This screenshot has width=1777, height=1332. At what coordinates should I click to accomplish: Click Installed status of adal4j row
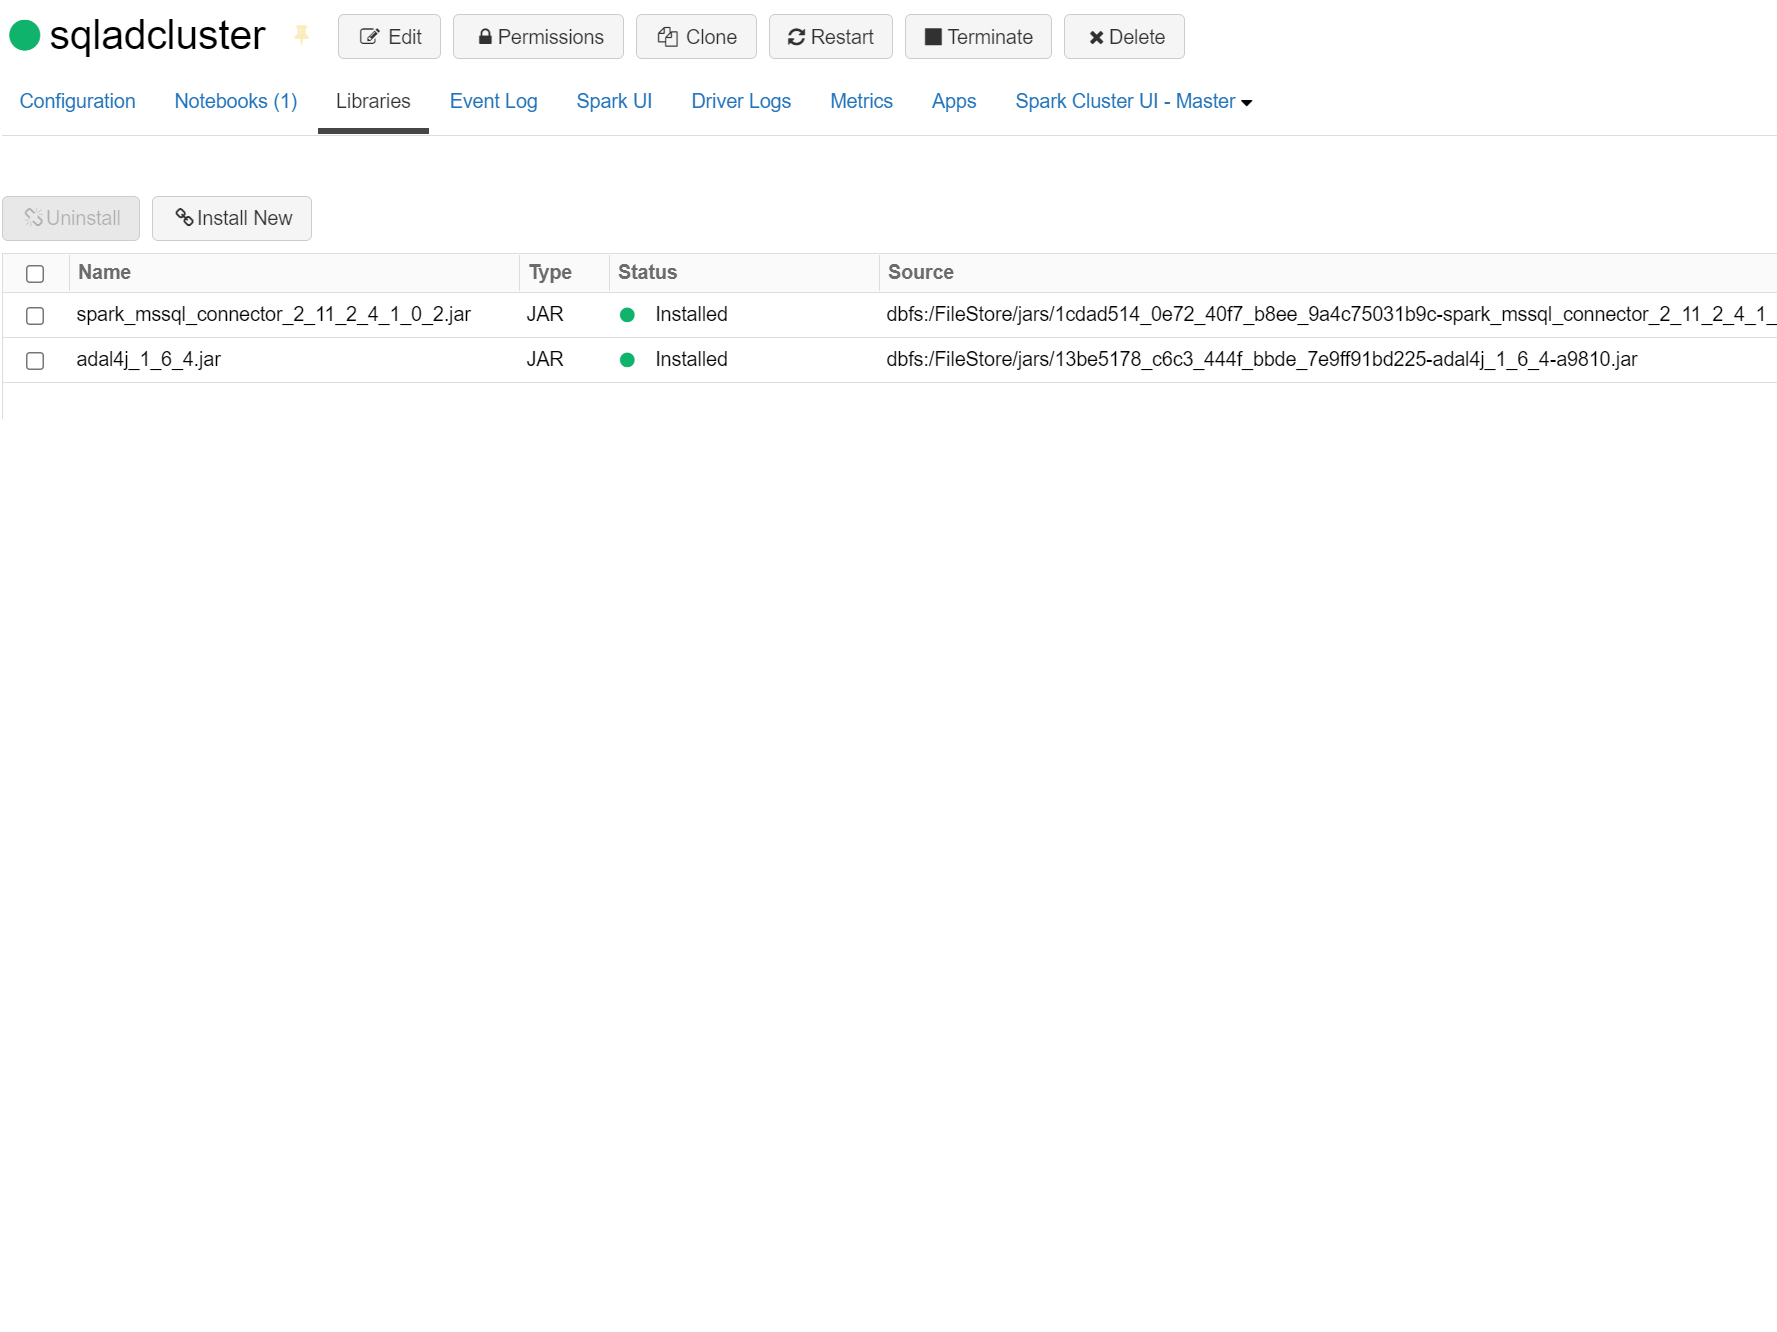tap(691, 359)
